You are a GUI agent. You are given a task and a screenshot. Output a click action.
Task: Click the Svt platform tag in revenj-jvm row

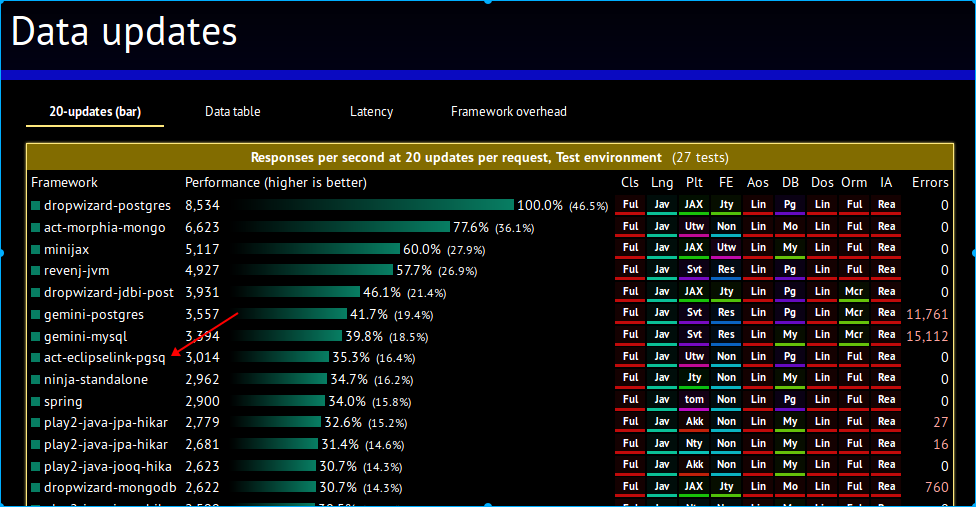(x=694, y=269)
